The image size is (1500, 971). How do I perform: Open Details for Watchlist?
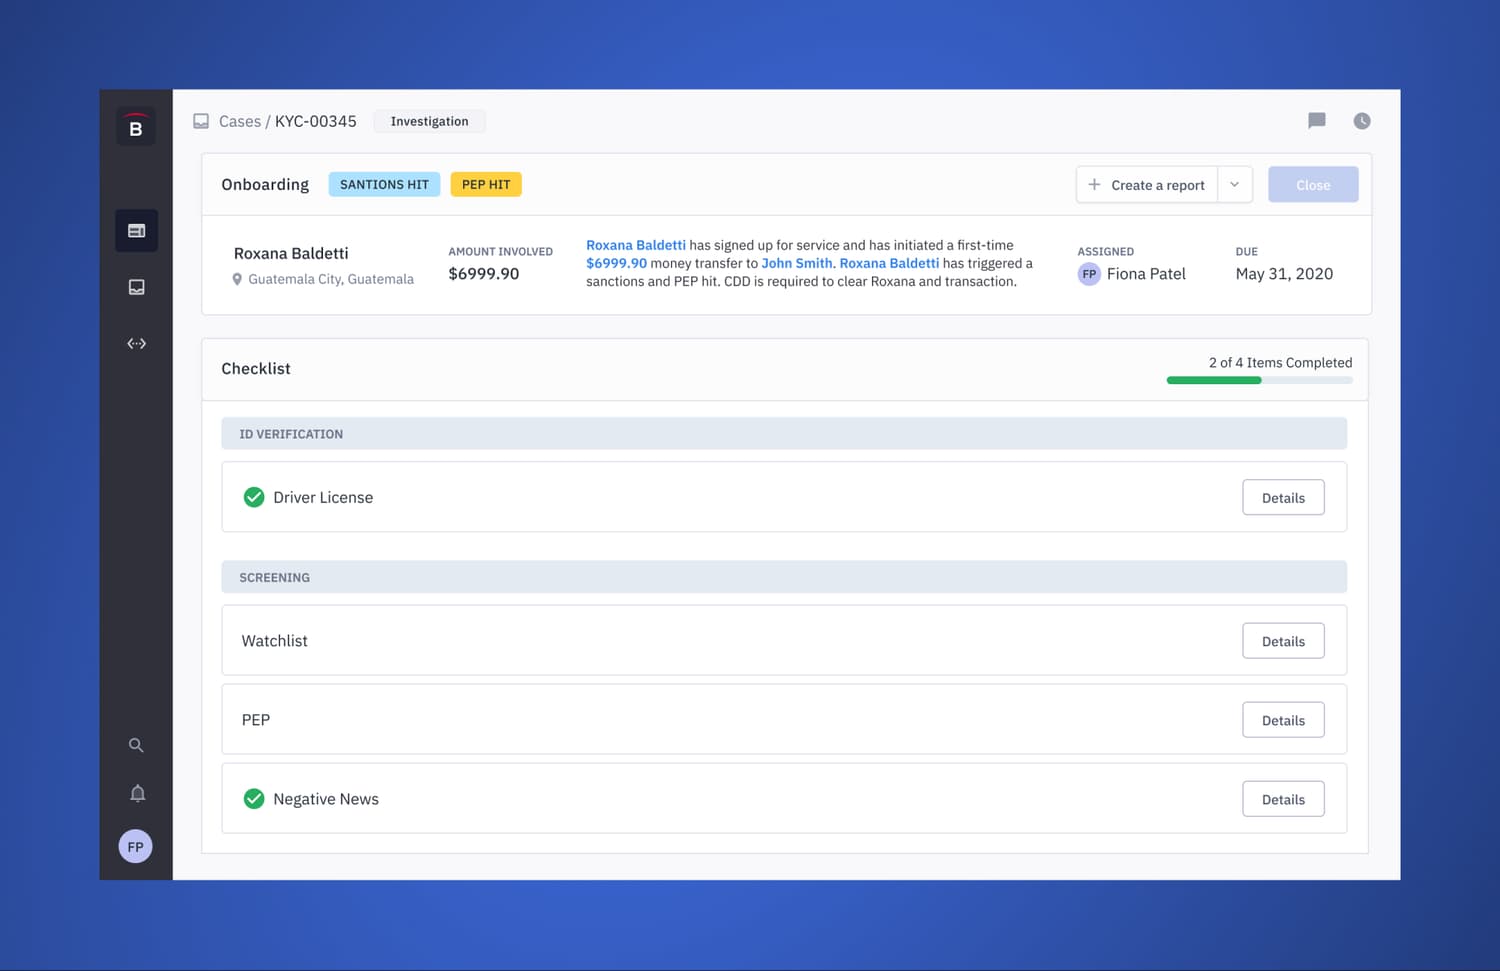point(1283,641)
